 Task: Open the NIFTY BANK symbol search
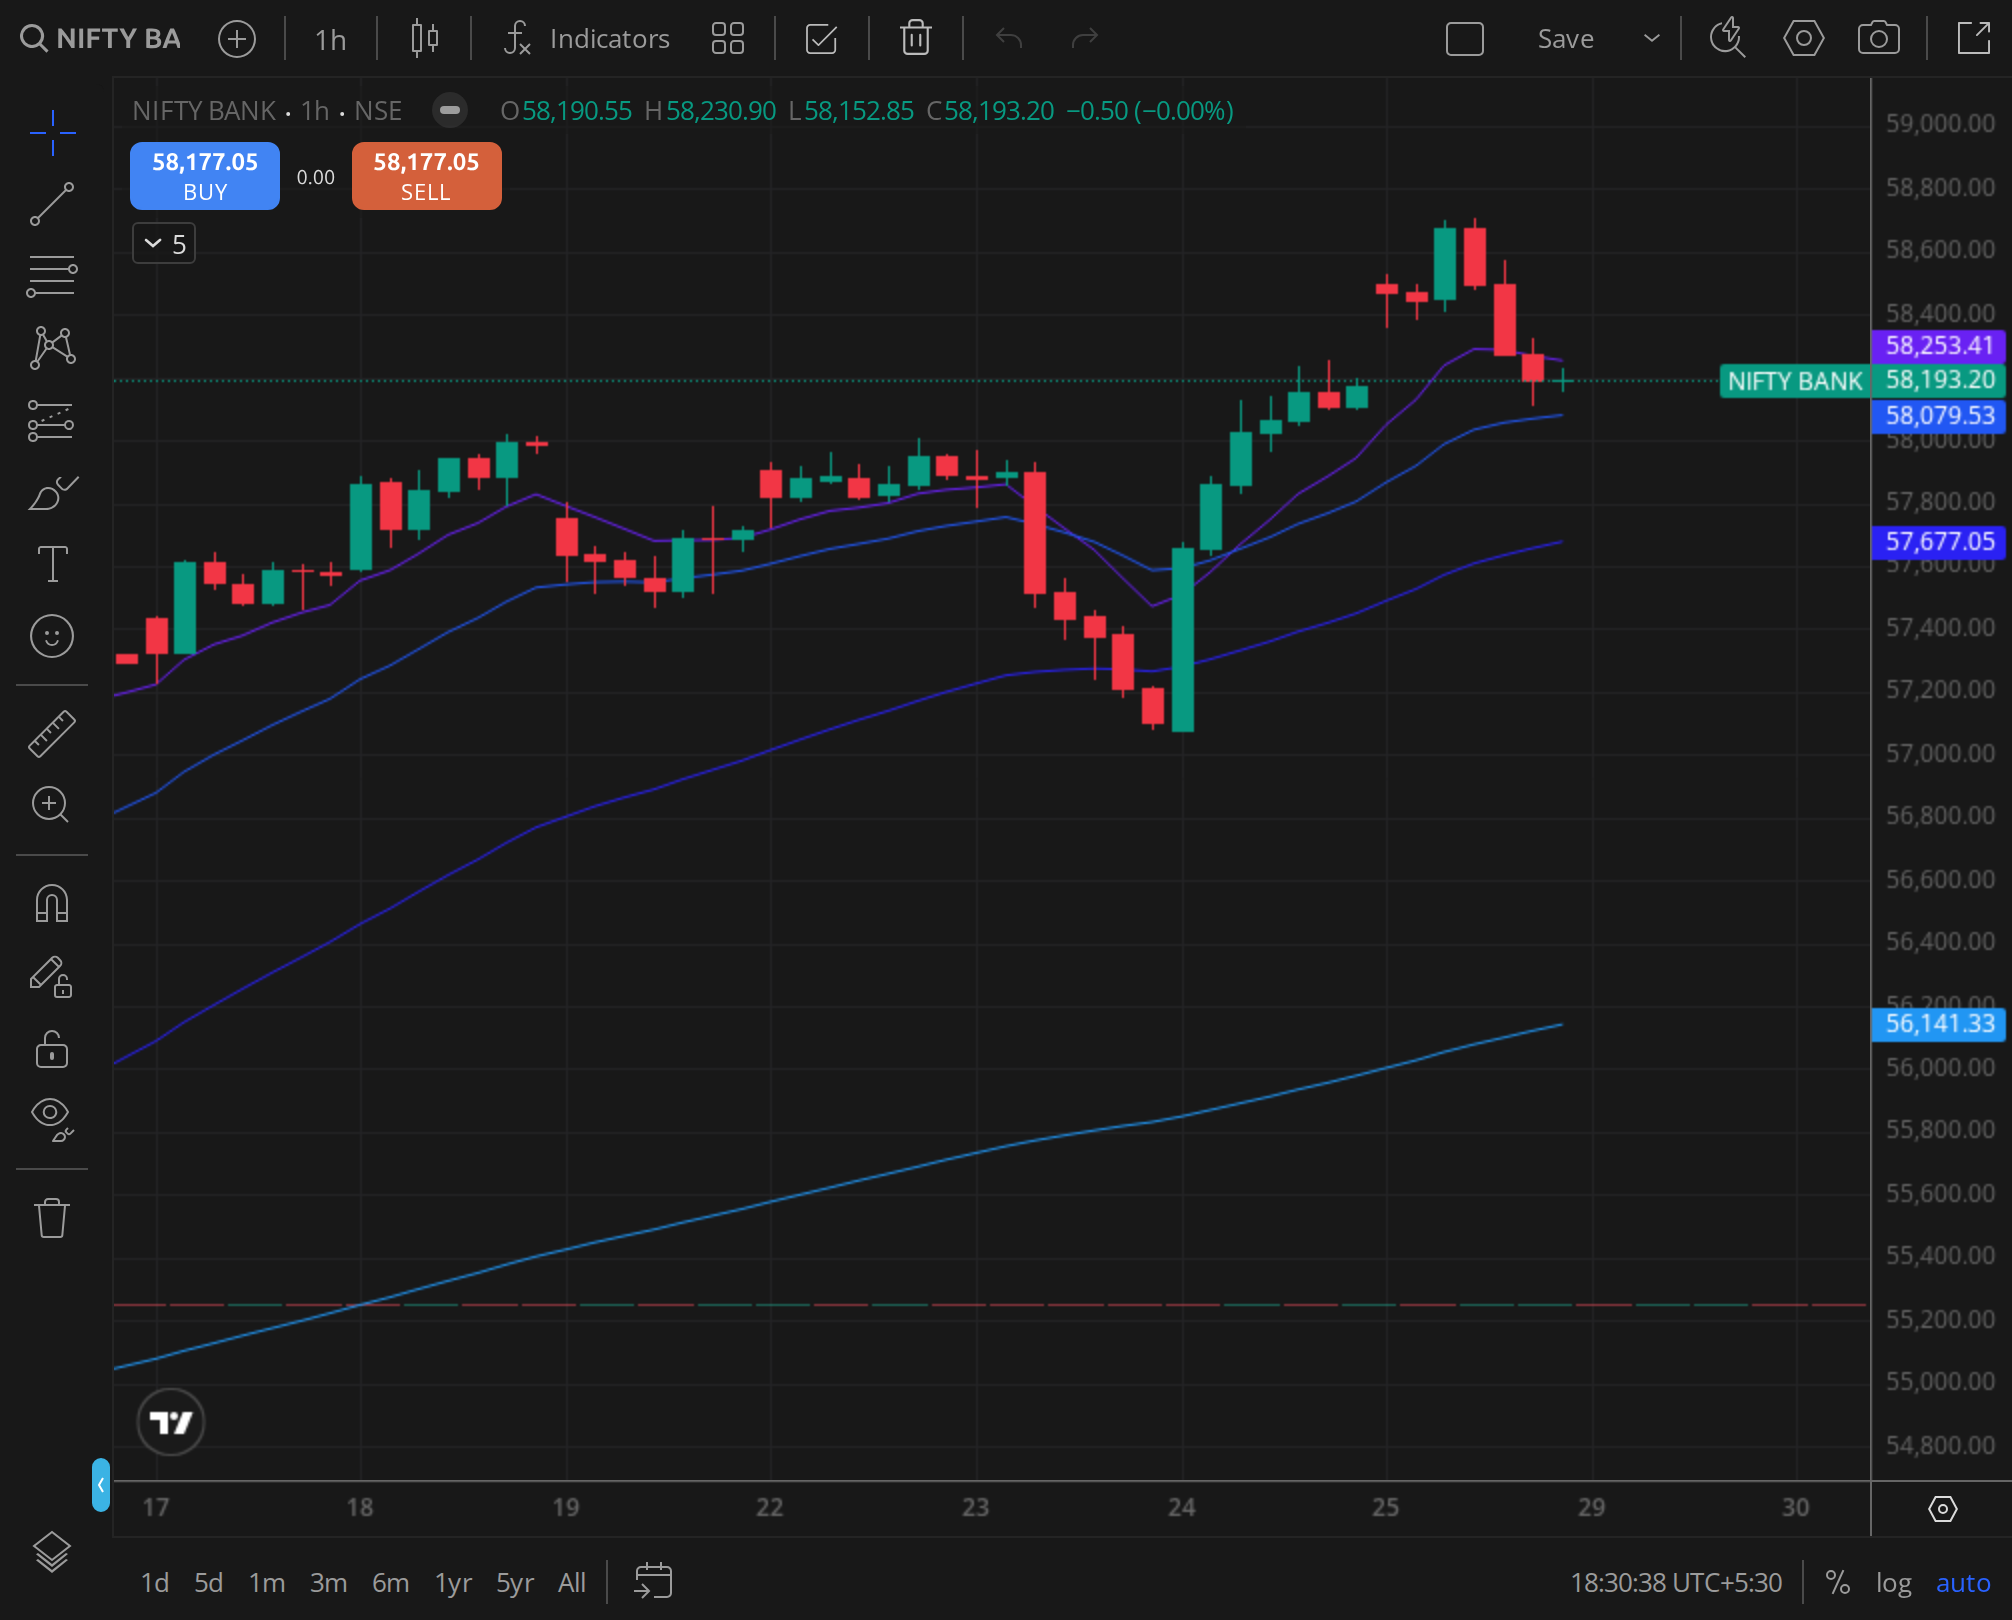[x=101, y=39]
